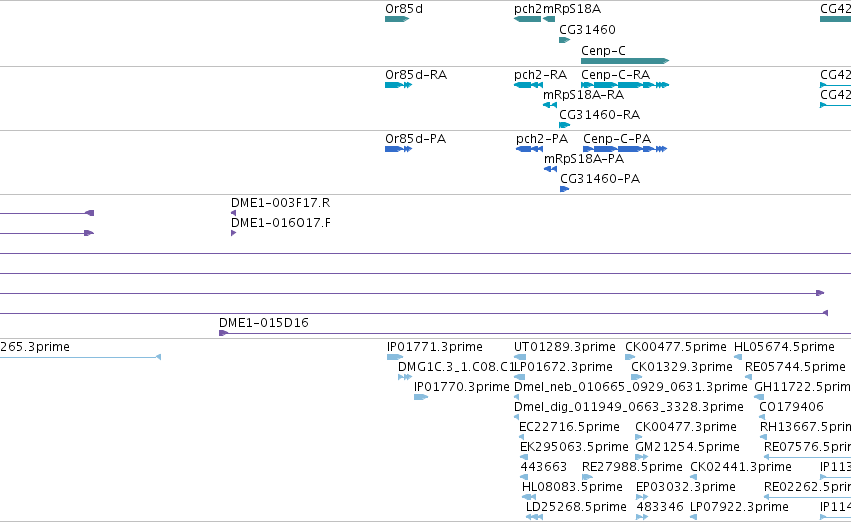The height and width of the screenshot is (522, 851).
Task: Click the EC22716.5prime EST
Action: point(522,437)
